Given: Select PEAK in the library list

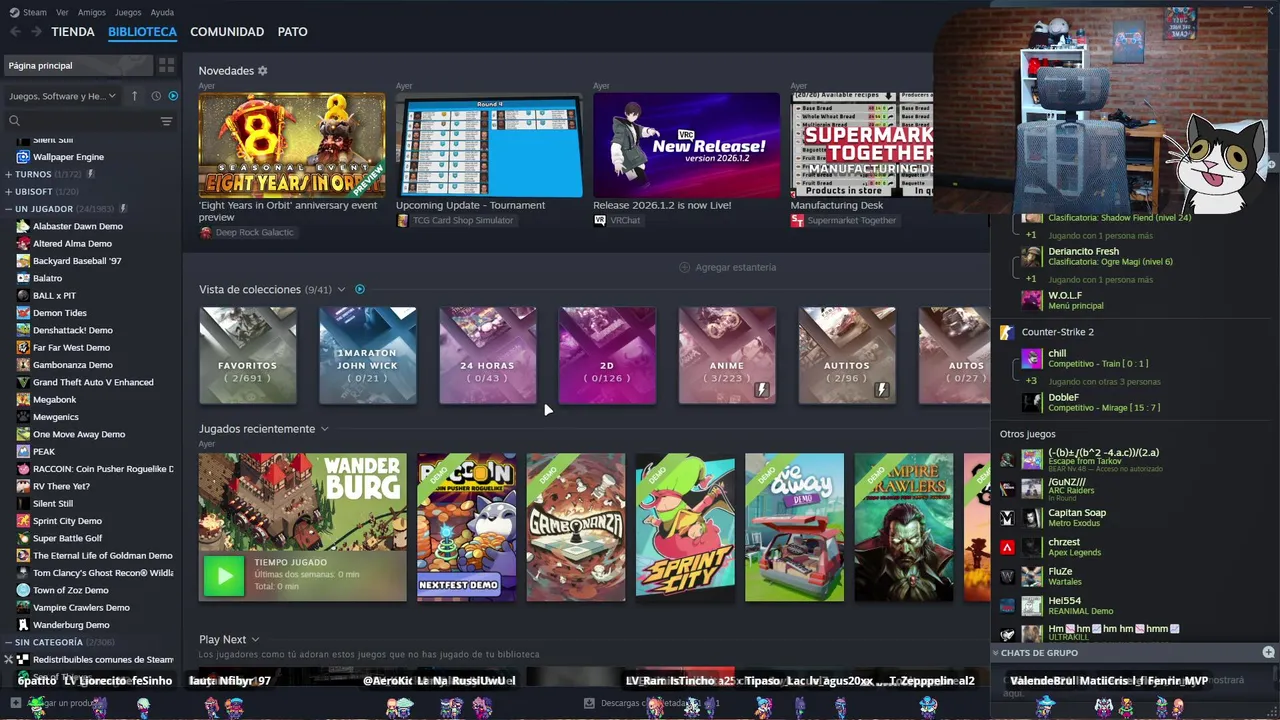Looking at the screenshot, I should coord(44,452).
